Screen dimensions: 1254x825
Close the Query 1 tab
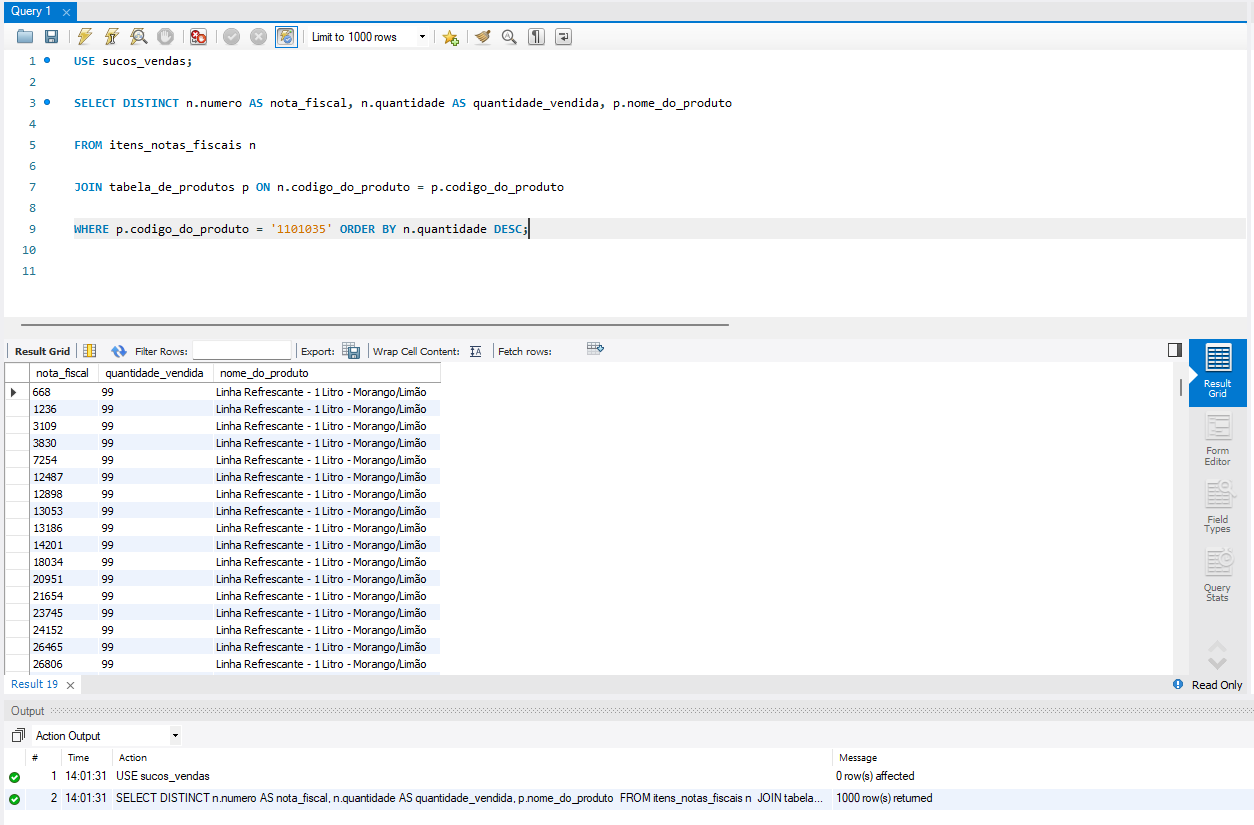click(x=67, y=12)
